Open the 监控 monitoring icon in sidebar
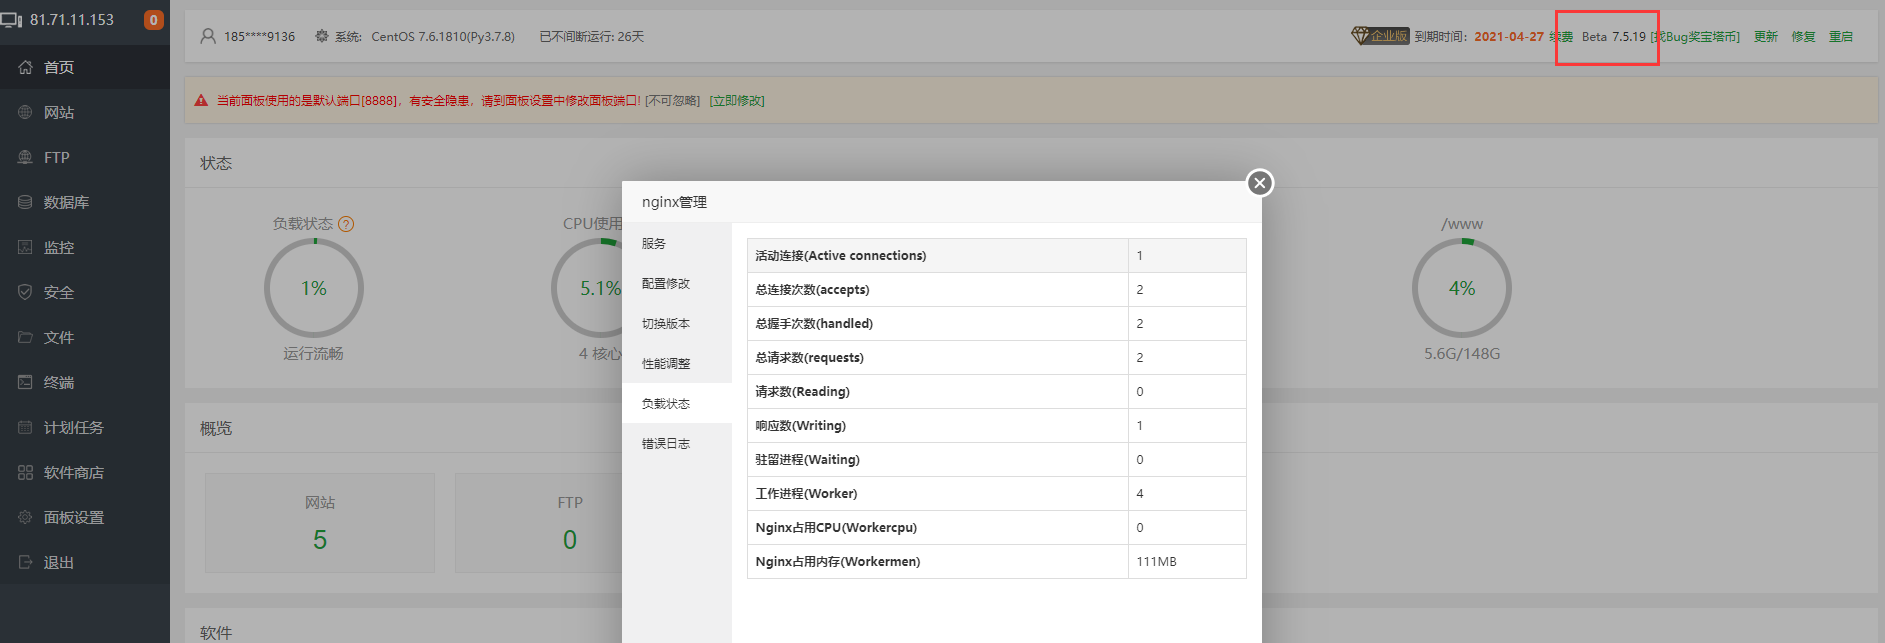Screen dimensions: 1885x643 [25, 247]
